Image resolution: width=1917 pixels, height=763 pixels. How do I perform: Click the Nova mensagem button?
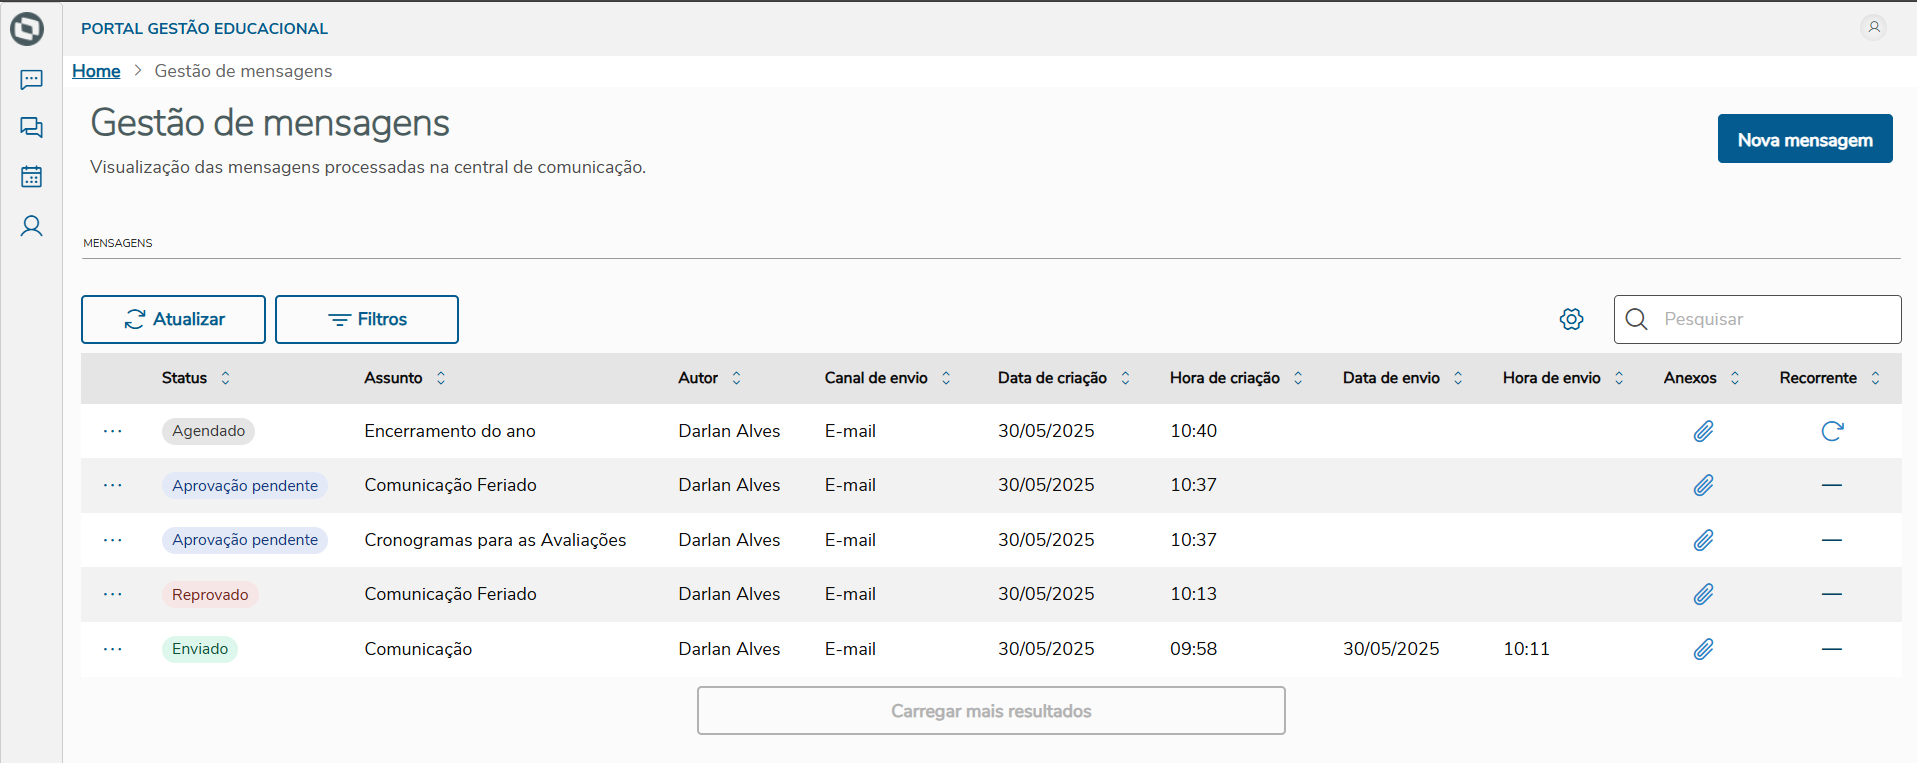pyautogui.click(x=1804, y=139)
